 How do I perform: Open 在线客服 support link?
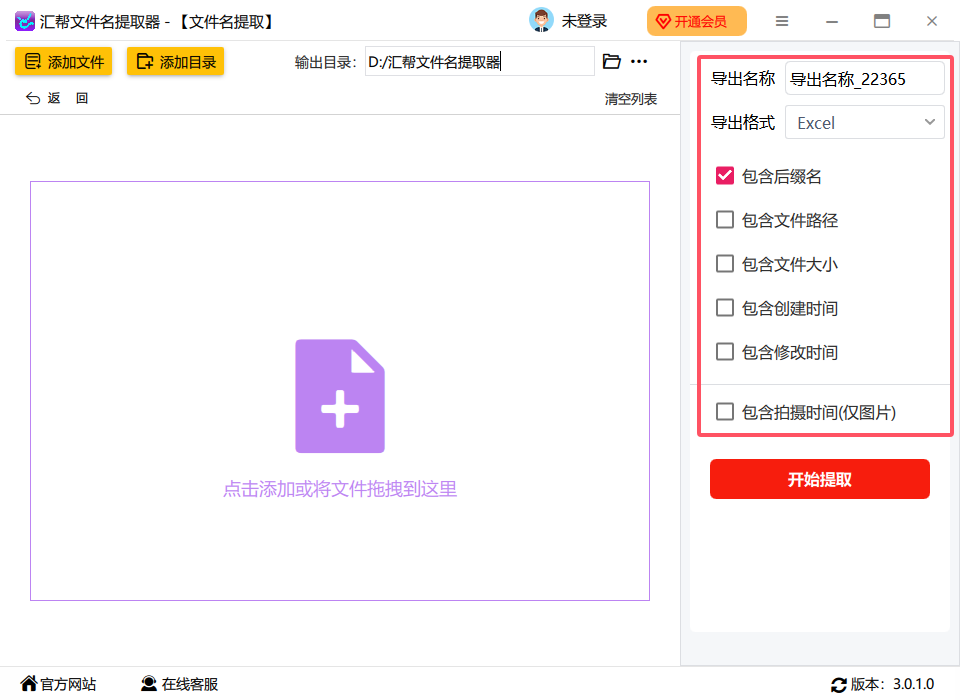click(x=179, y=684)
